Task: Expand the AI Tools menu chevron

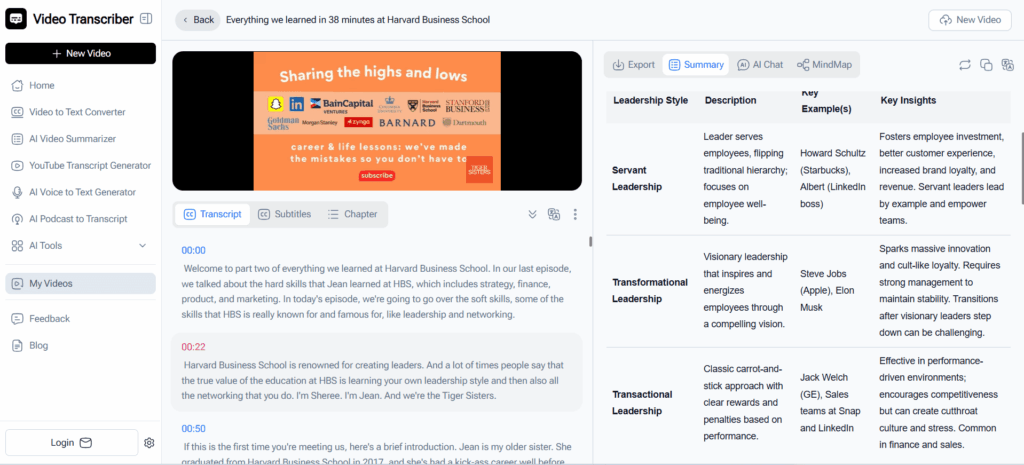Action: tap(142, 246)
